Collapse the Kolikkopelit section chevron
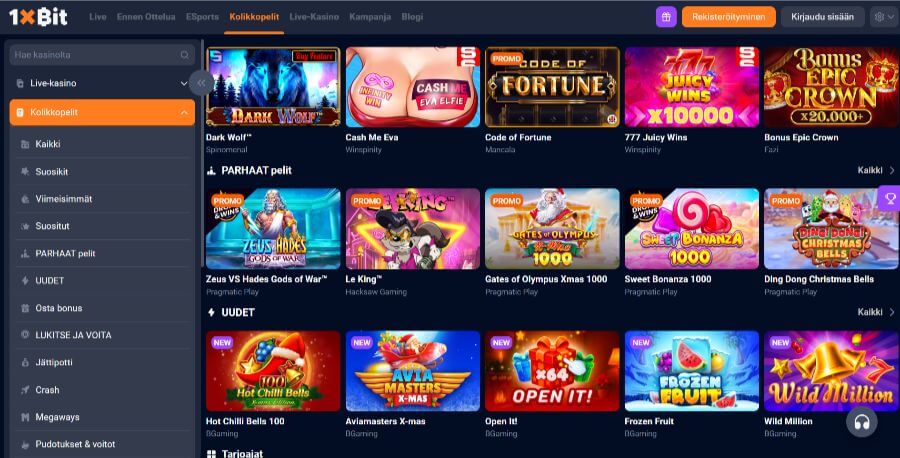This screenshot has height=458, width=900. [x=184, y=112]
